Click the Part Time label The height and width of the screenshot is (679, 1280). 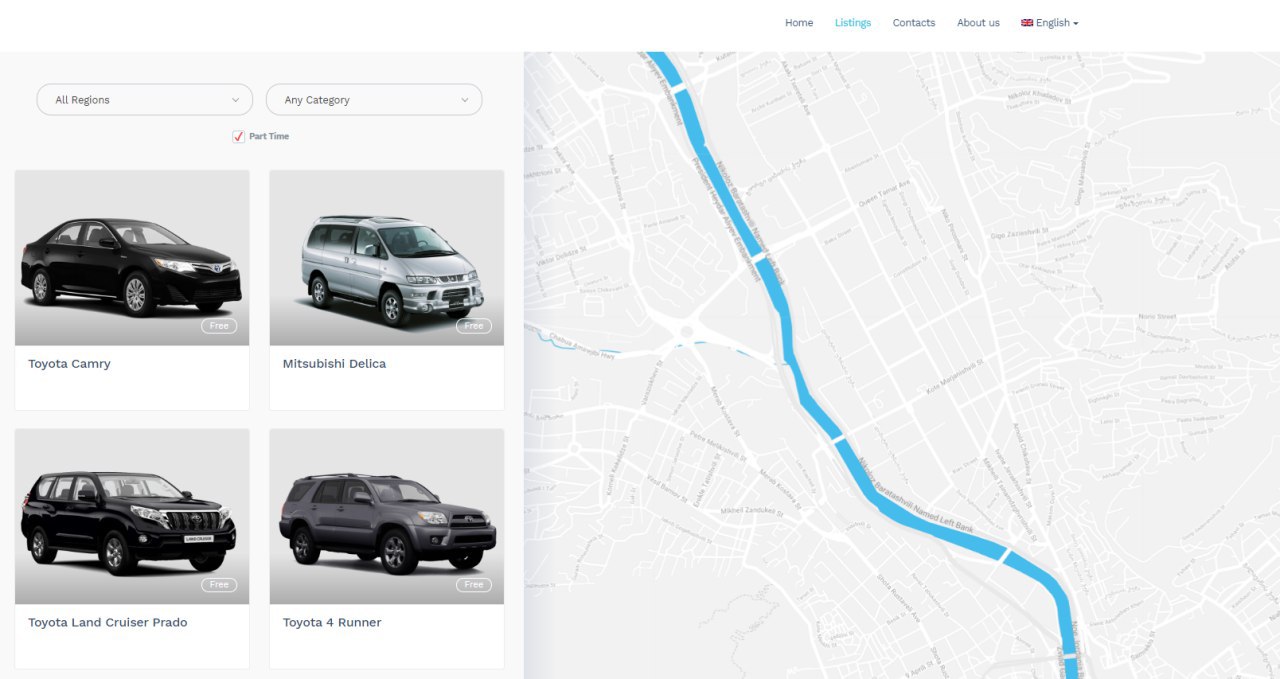click(269, 136)
